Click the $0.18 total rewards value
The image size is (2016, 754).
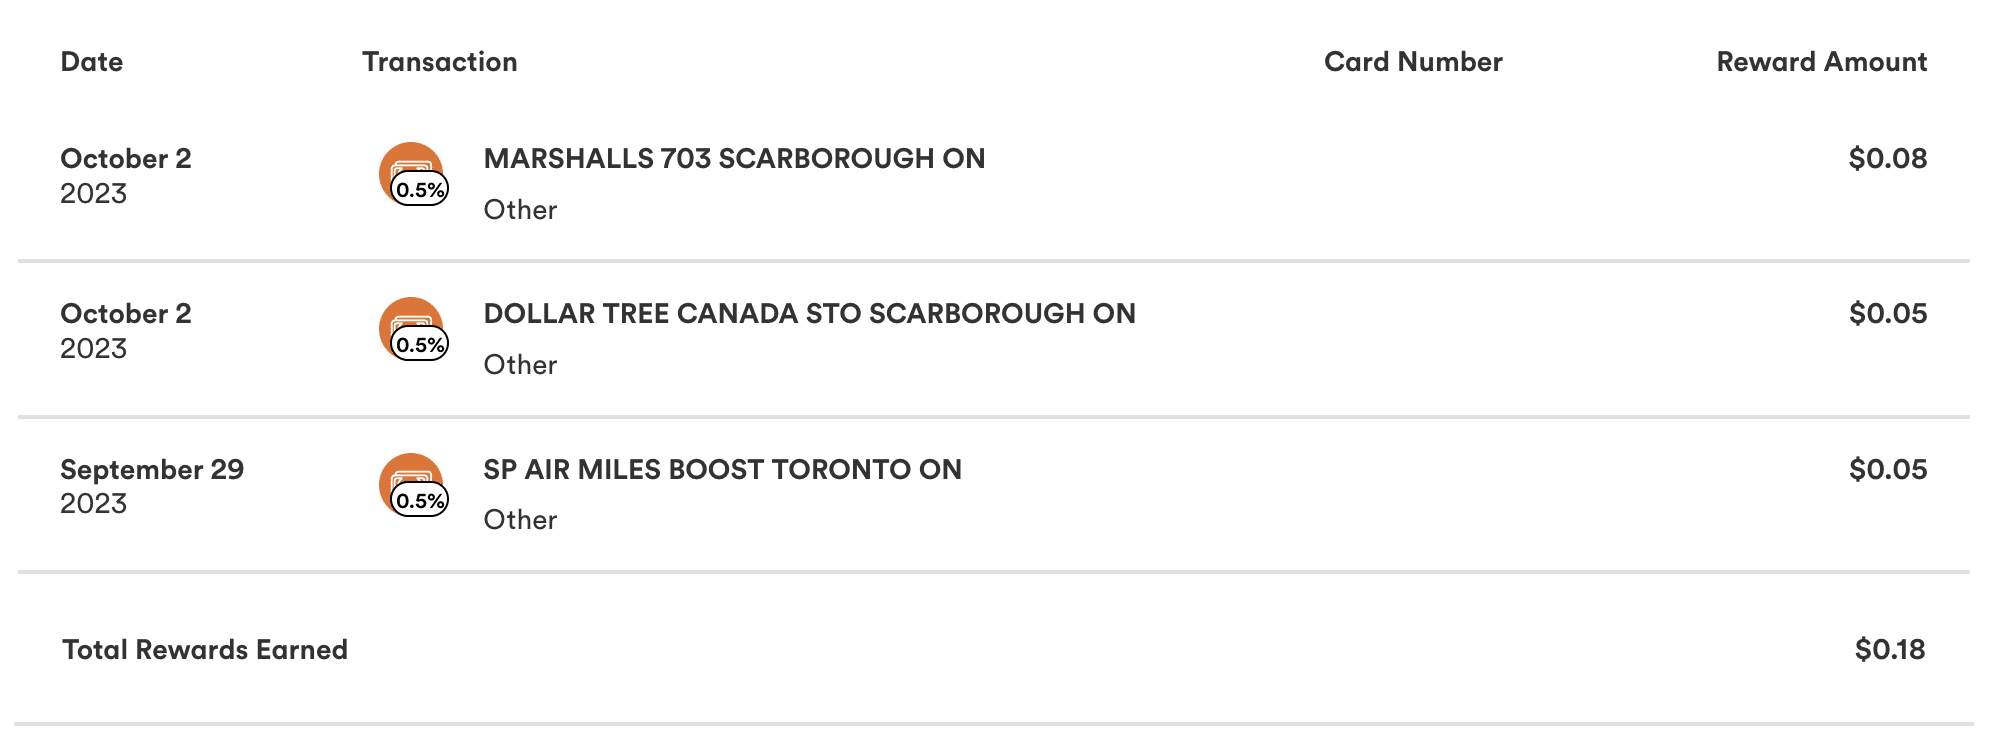click(1889, 650)
